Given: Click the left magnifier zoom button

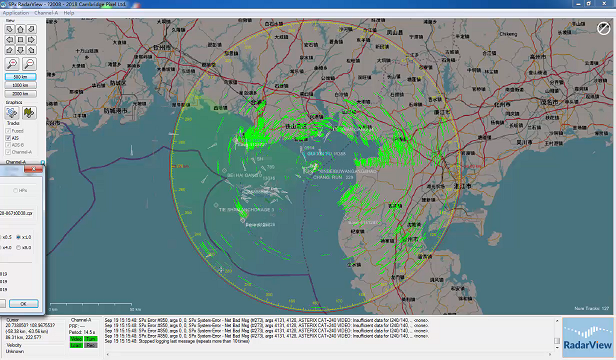Looking at the screenshot, I should tap(13, 63).
